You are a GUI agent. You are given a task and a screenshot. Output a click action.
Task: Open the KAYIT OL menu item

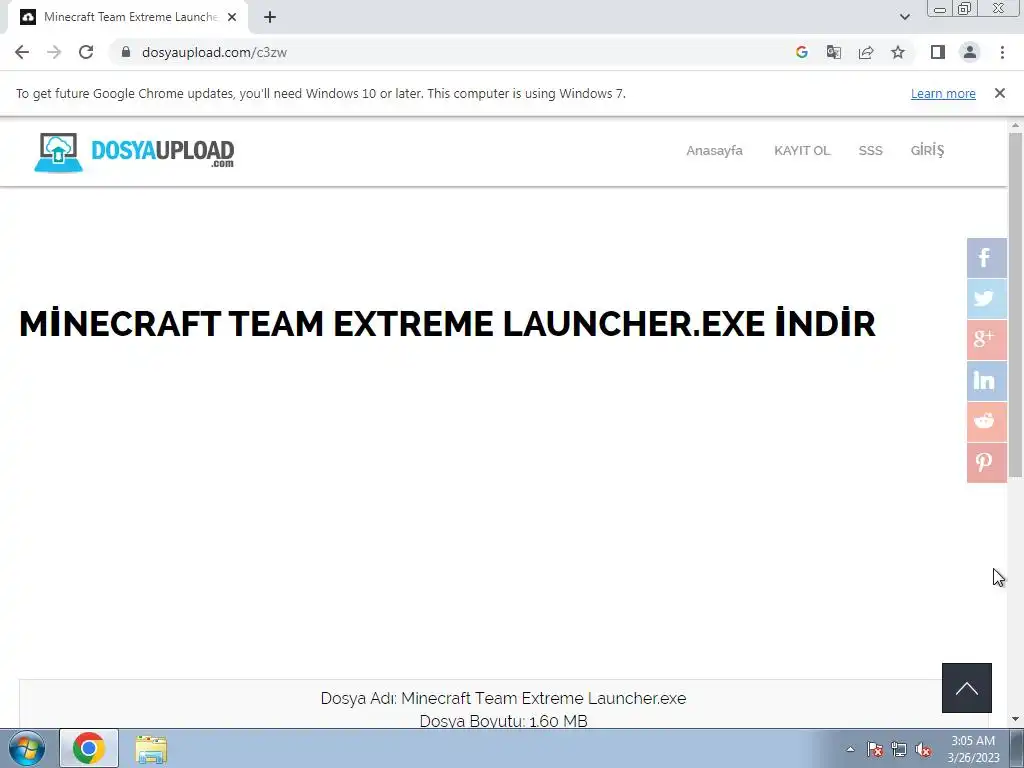[x=802, y=150]
